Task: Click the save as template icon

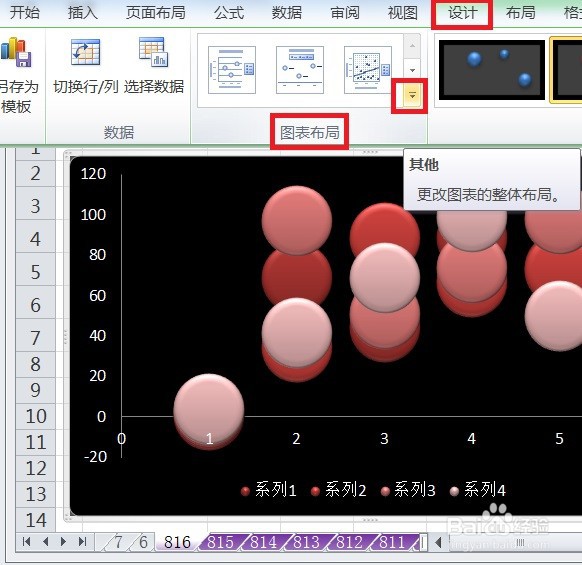Action: pyautogui.click(x=17, y=52)
